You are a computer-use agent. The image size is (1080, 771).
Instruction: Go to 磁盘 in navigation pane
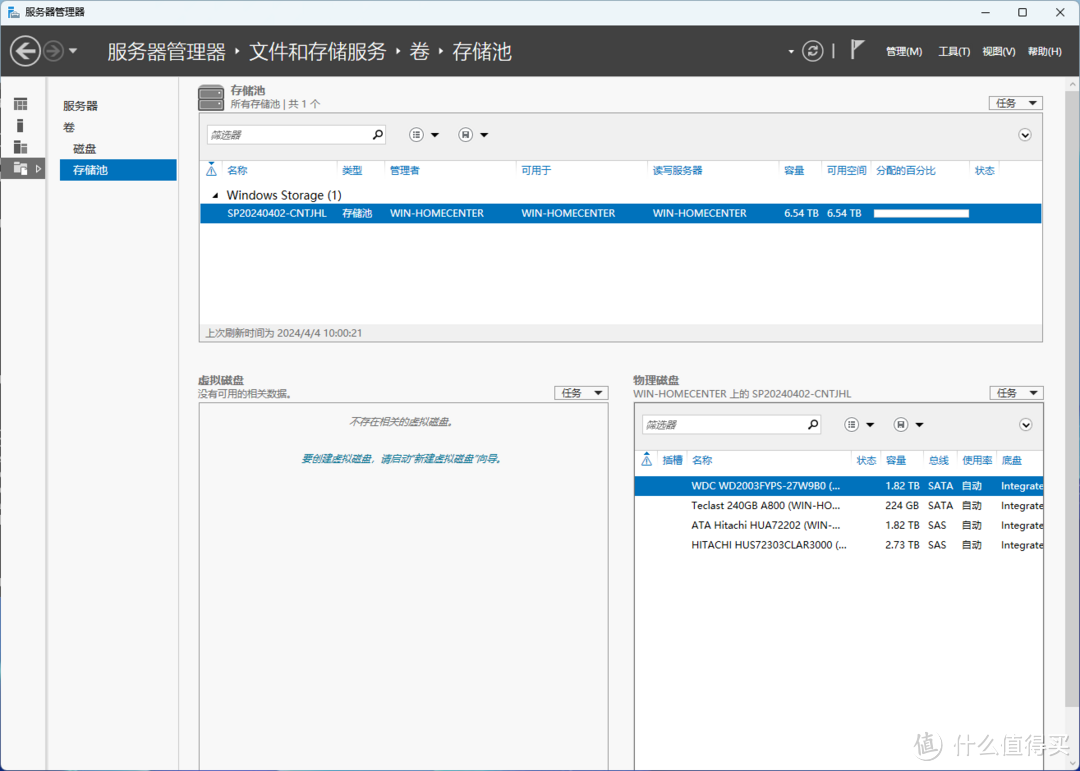coord(85,148)
